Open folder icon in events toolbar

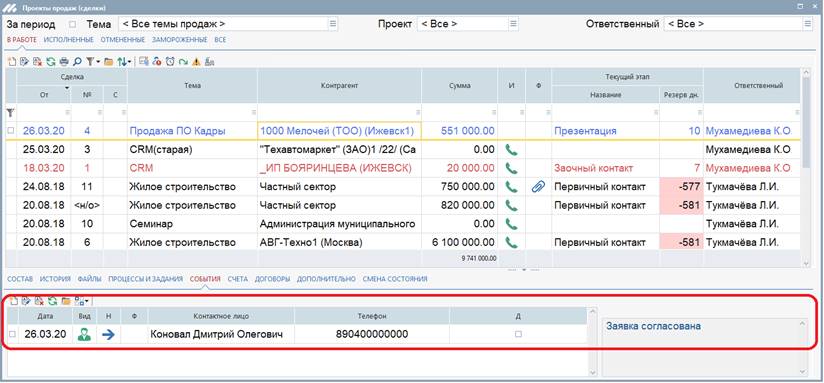(x=66, y=301)
